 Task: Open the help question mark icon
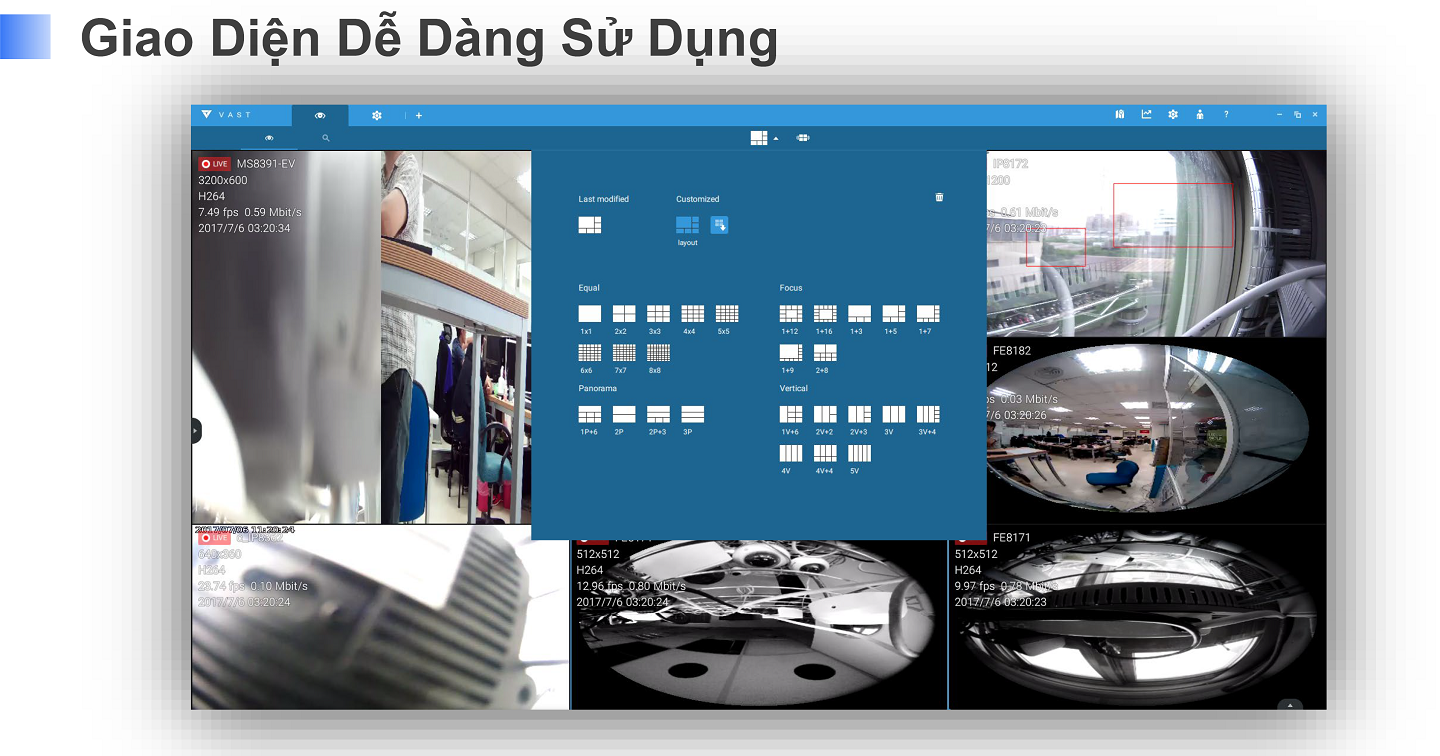[x=1226, y=115]
